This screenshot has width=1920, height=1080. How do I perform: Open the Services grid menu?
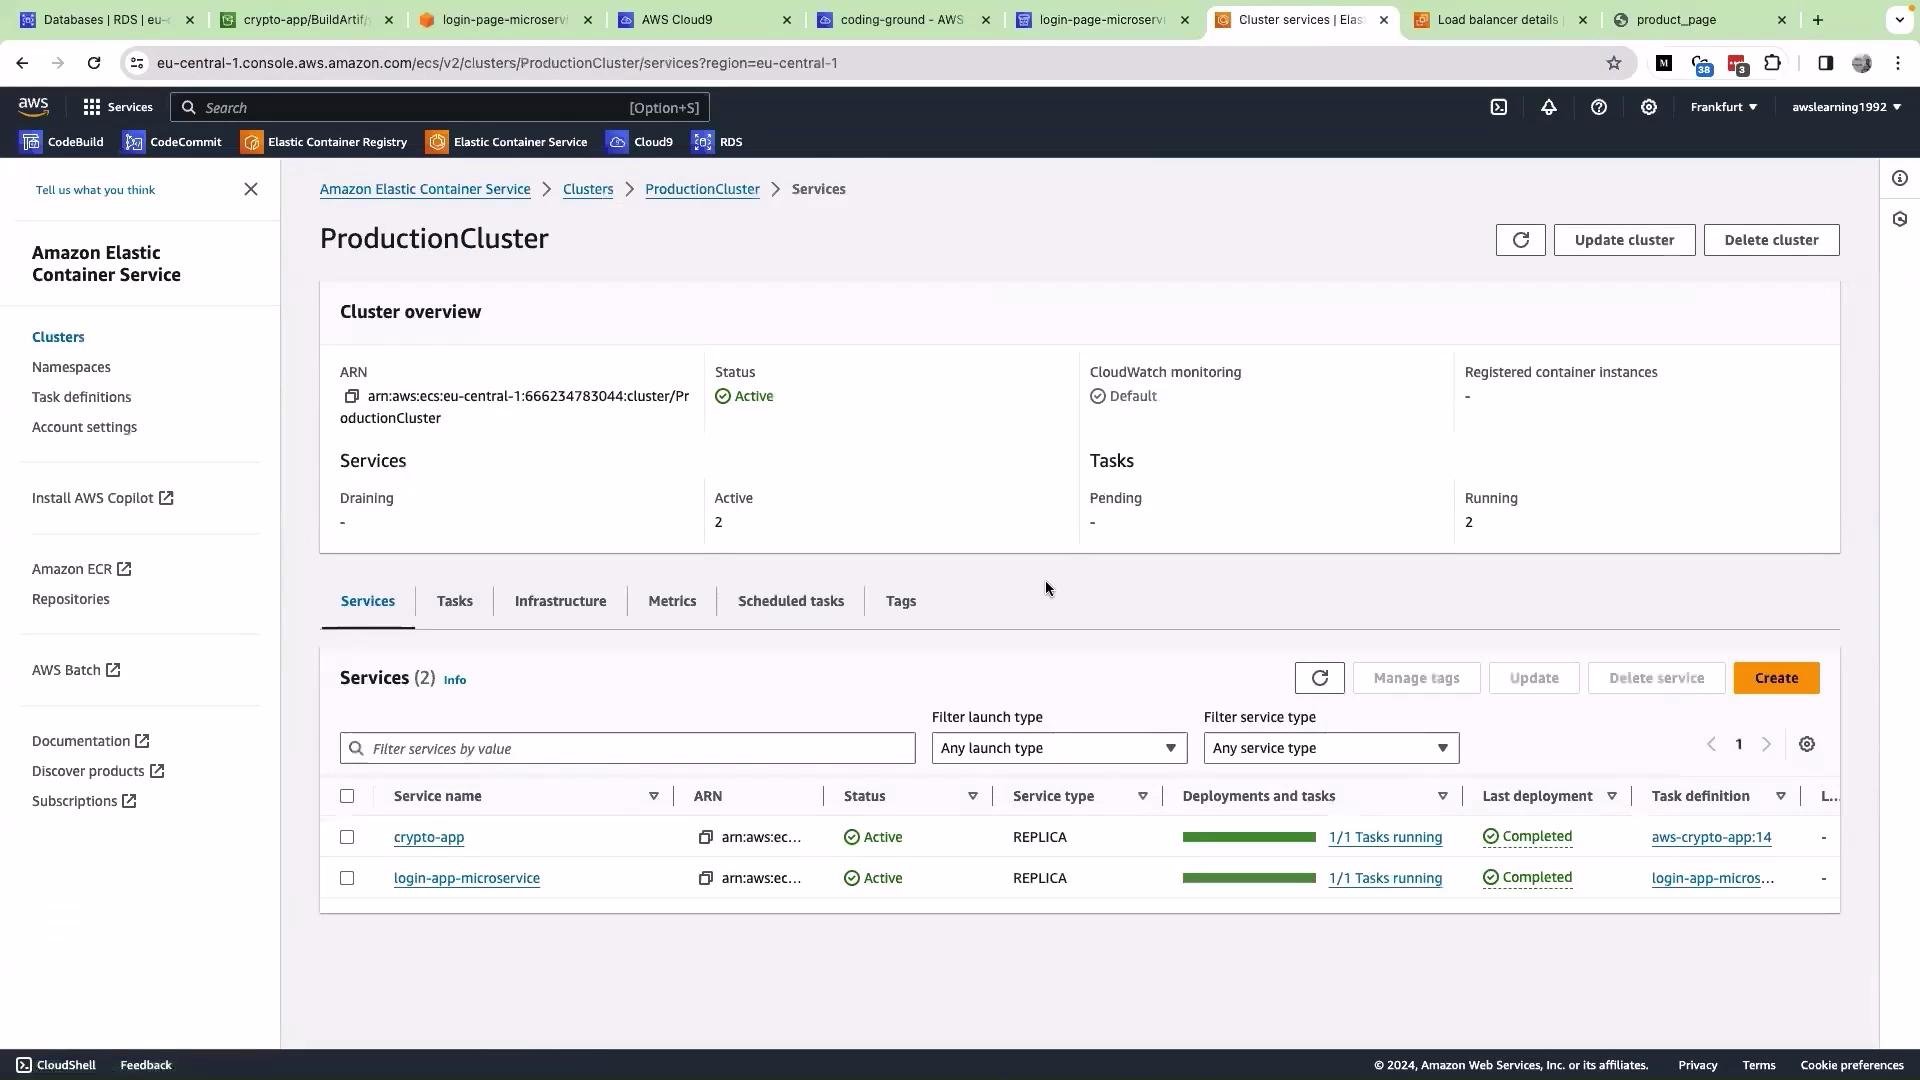pyautogui.click(x=118, y=107)
